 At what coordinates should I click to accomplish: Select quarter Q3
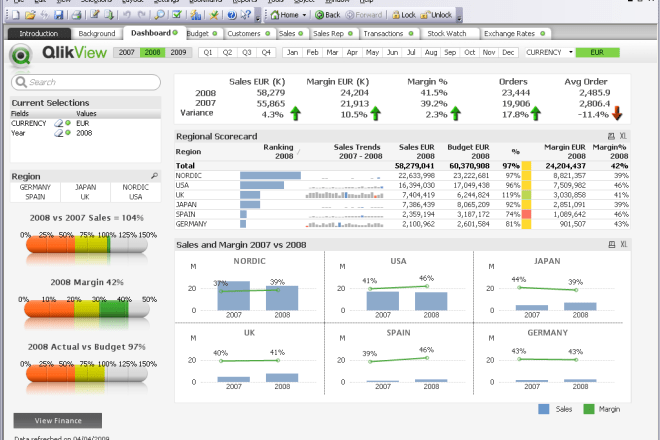247,52
